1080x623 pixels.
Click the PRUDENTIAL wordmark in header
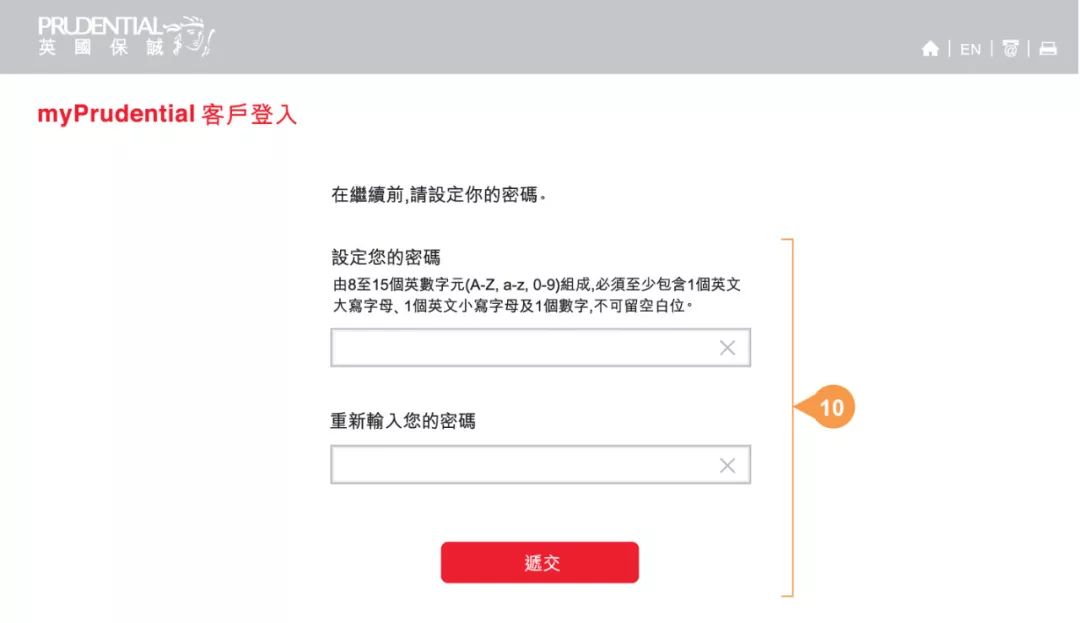[x=99, y=26]
